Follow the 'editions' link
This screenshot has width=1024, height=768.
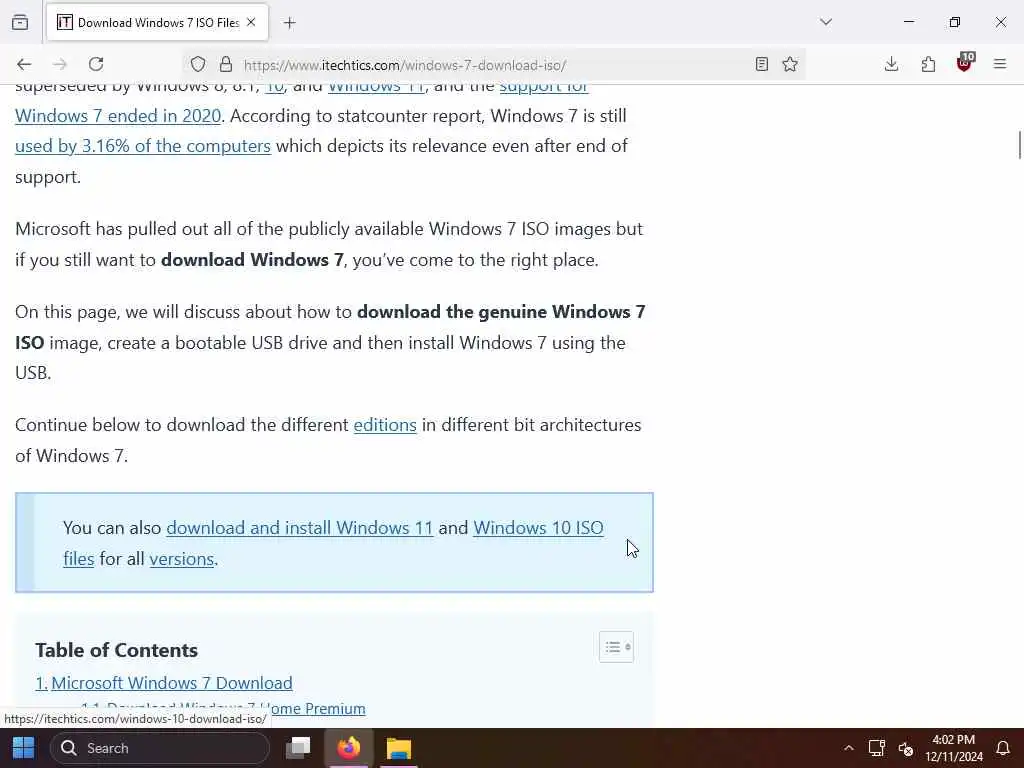pyautogui.click(x=385, y=425)
